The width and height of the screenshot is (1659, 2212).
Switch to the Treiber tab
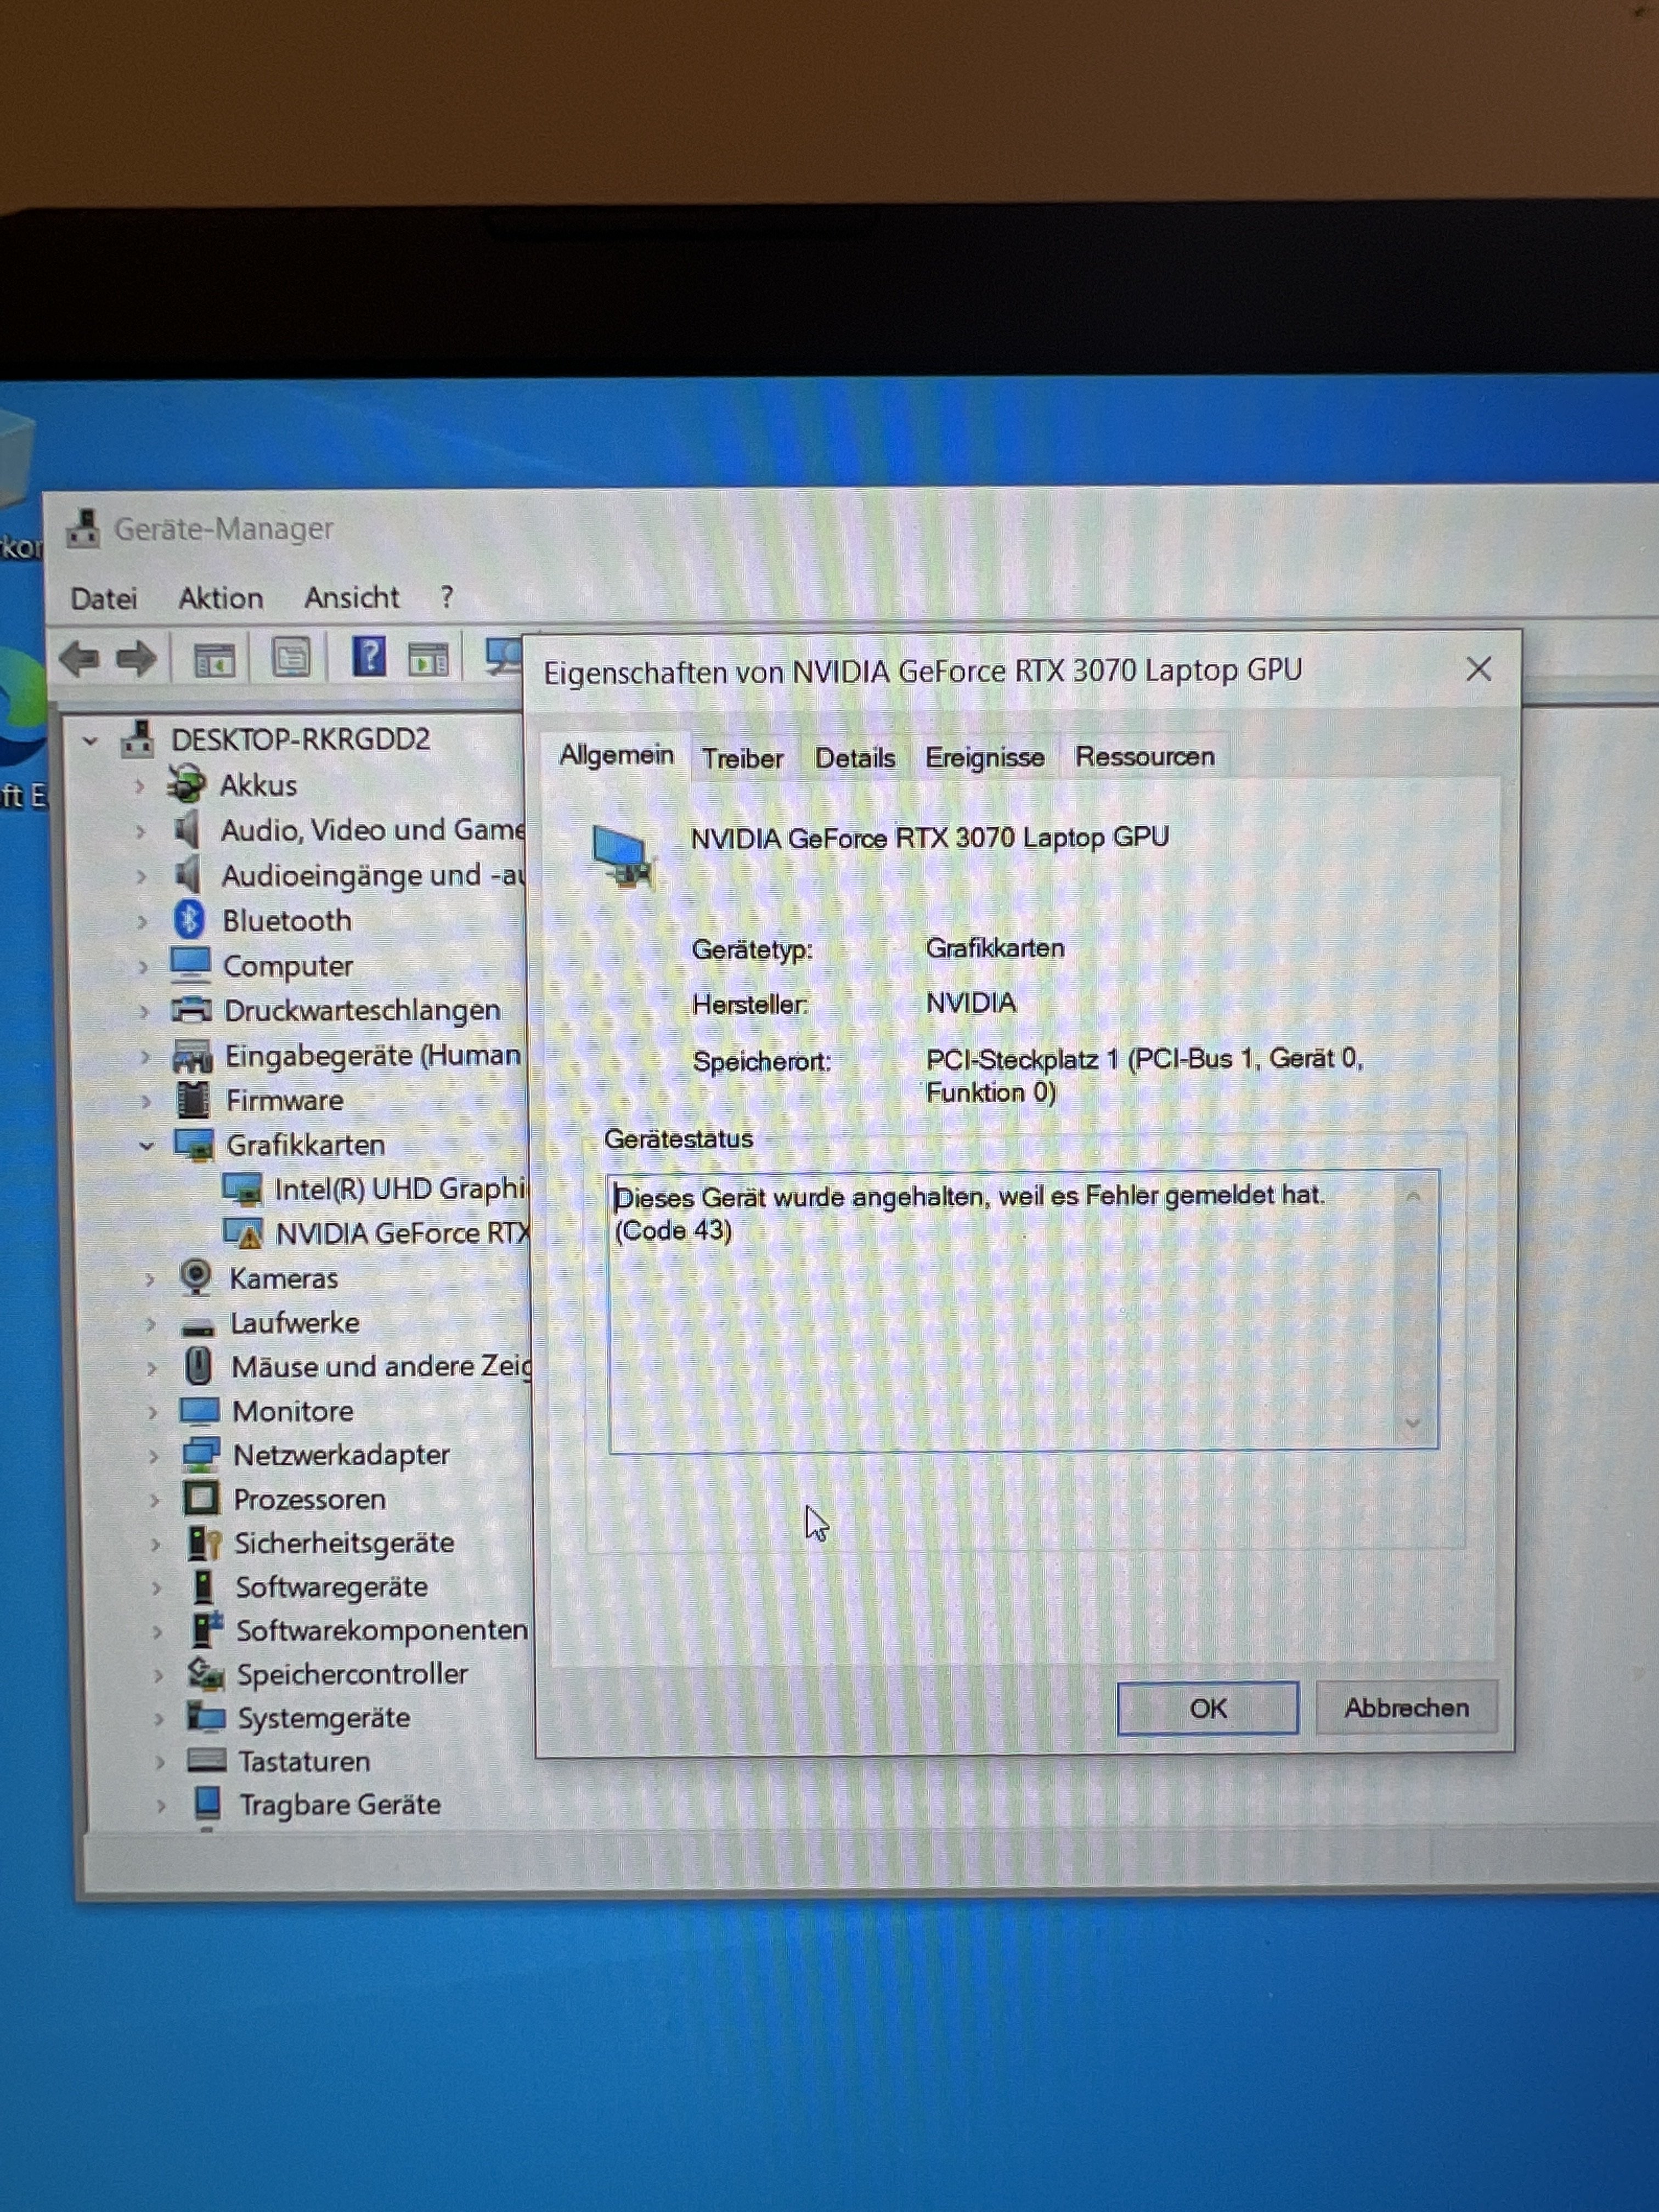tap(742, 758)
